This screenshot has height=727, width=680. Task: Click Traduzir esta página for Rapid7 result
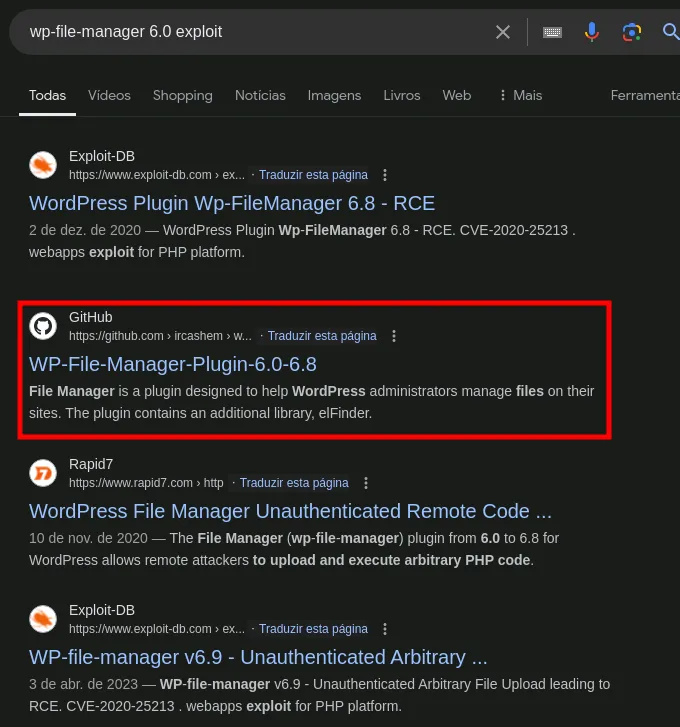(x=294, y=483)
